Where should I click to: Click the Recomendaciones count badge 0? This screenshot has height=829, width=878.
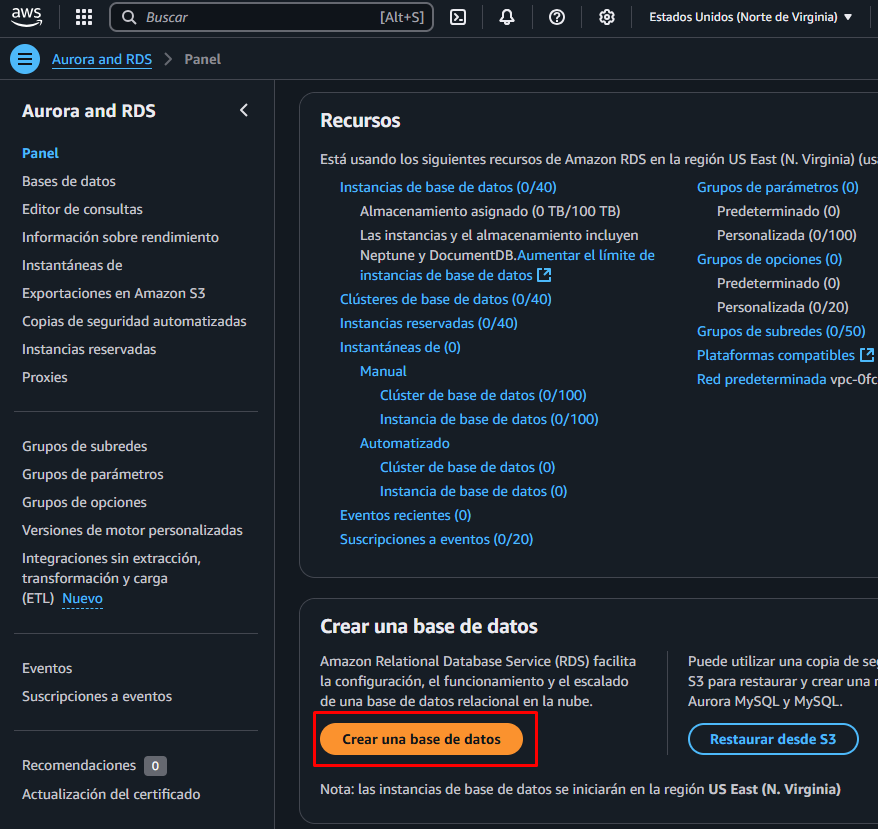tap(155, 766)
